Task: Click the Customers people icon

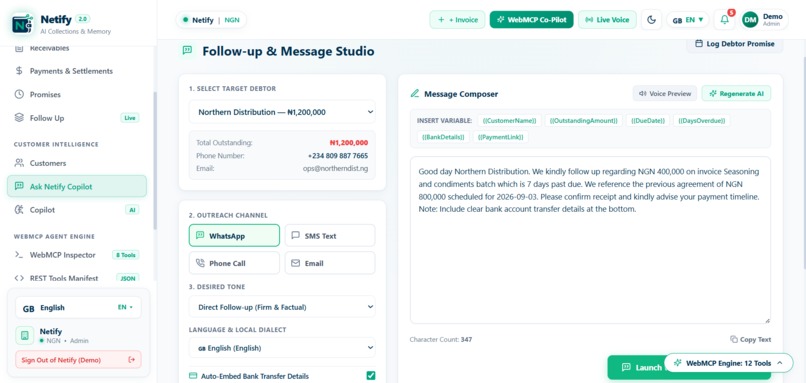Action: point(19,163)
